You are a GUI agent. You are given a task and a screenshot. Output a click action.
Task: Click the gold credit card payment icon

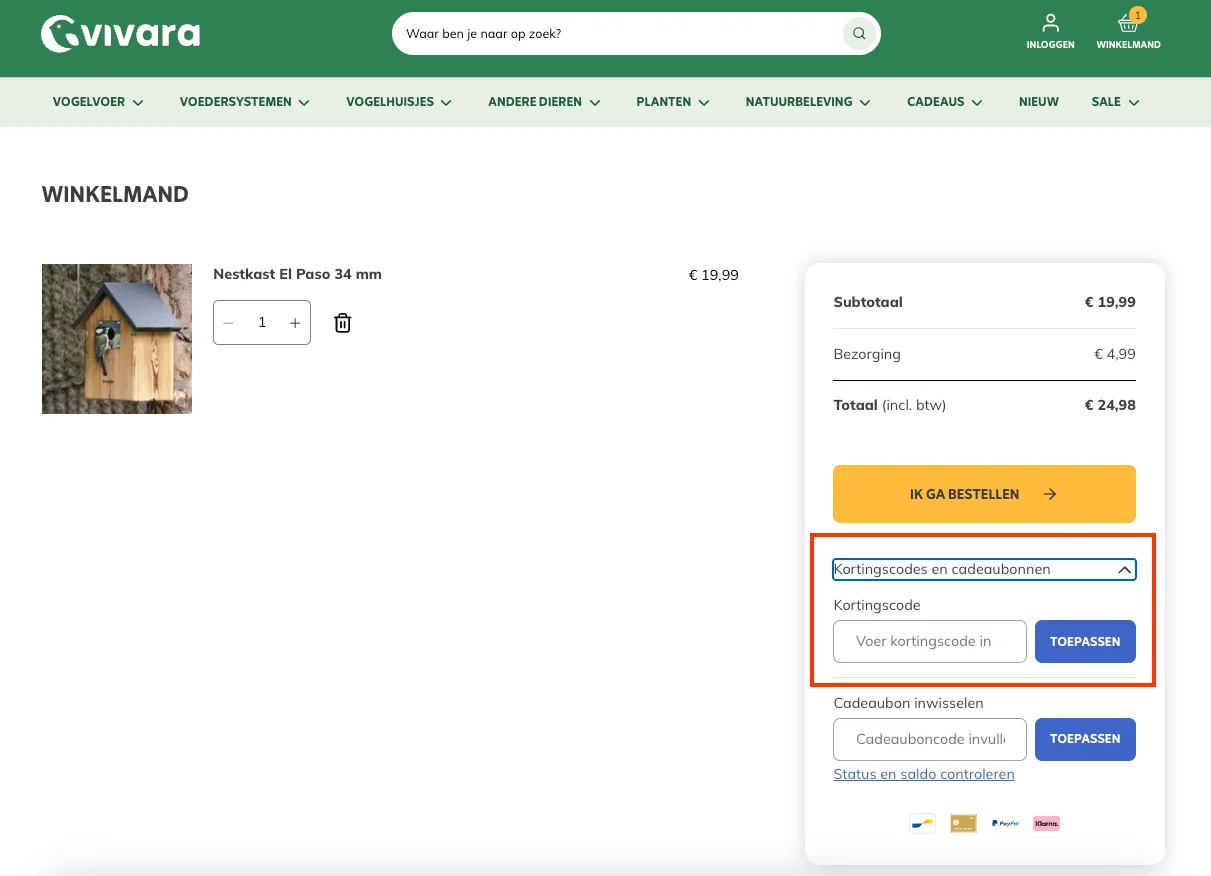tap(963, 822)
